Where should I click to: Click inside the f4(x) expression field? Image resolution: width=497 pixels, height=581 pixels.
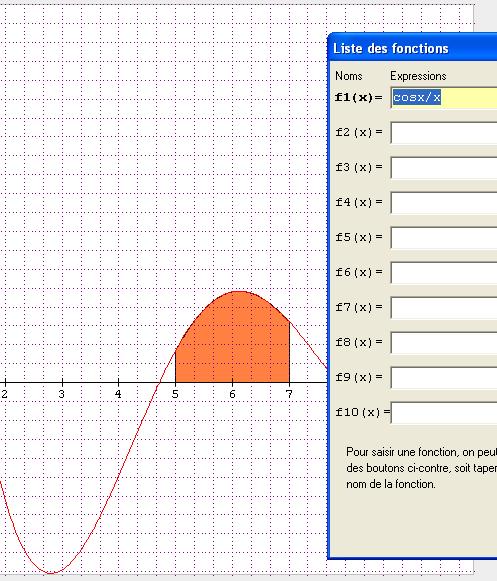pos(444,203)
